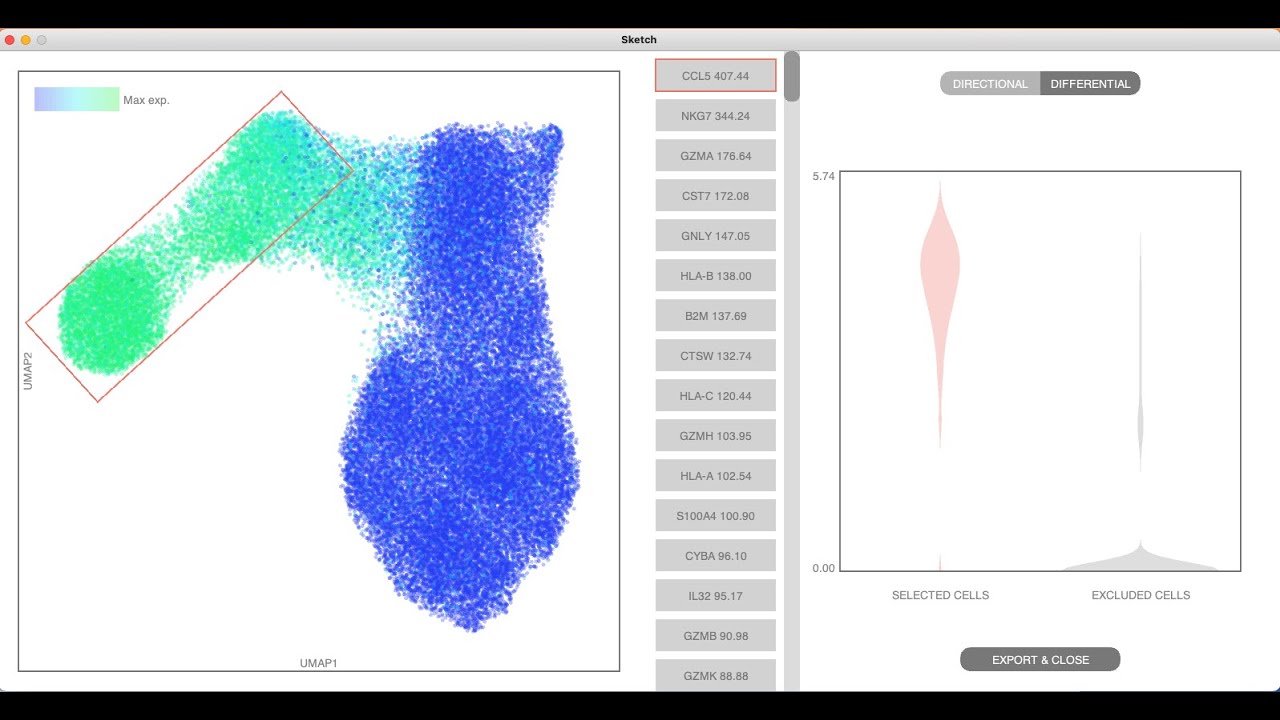Select the CTSW gene entry
This screenshot has height=720, width=1280.
tap(715, 356)
